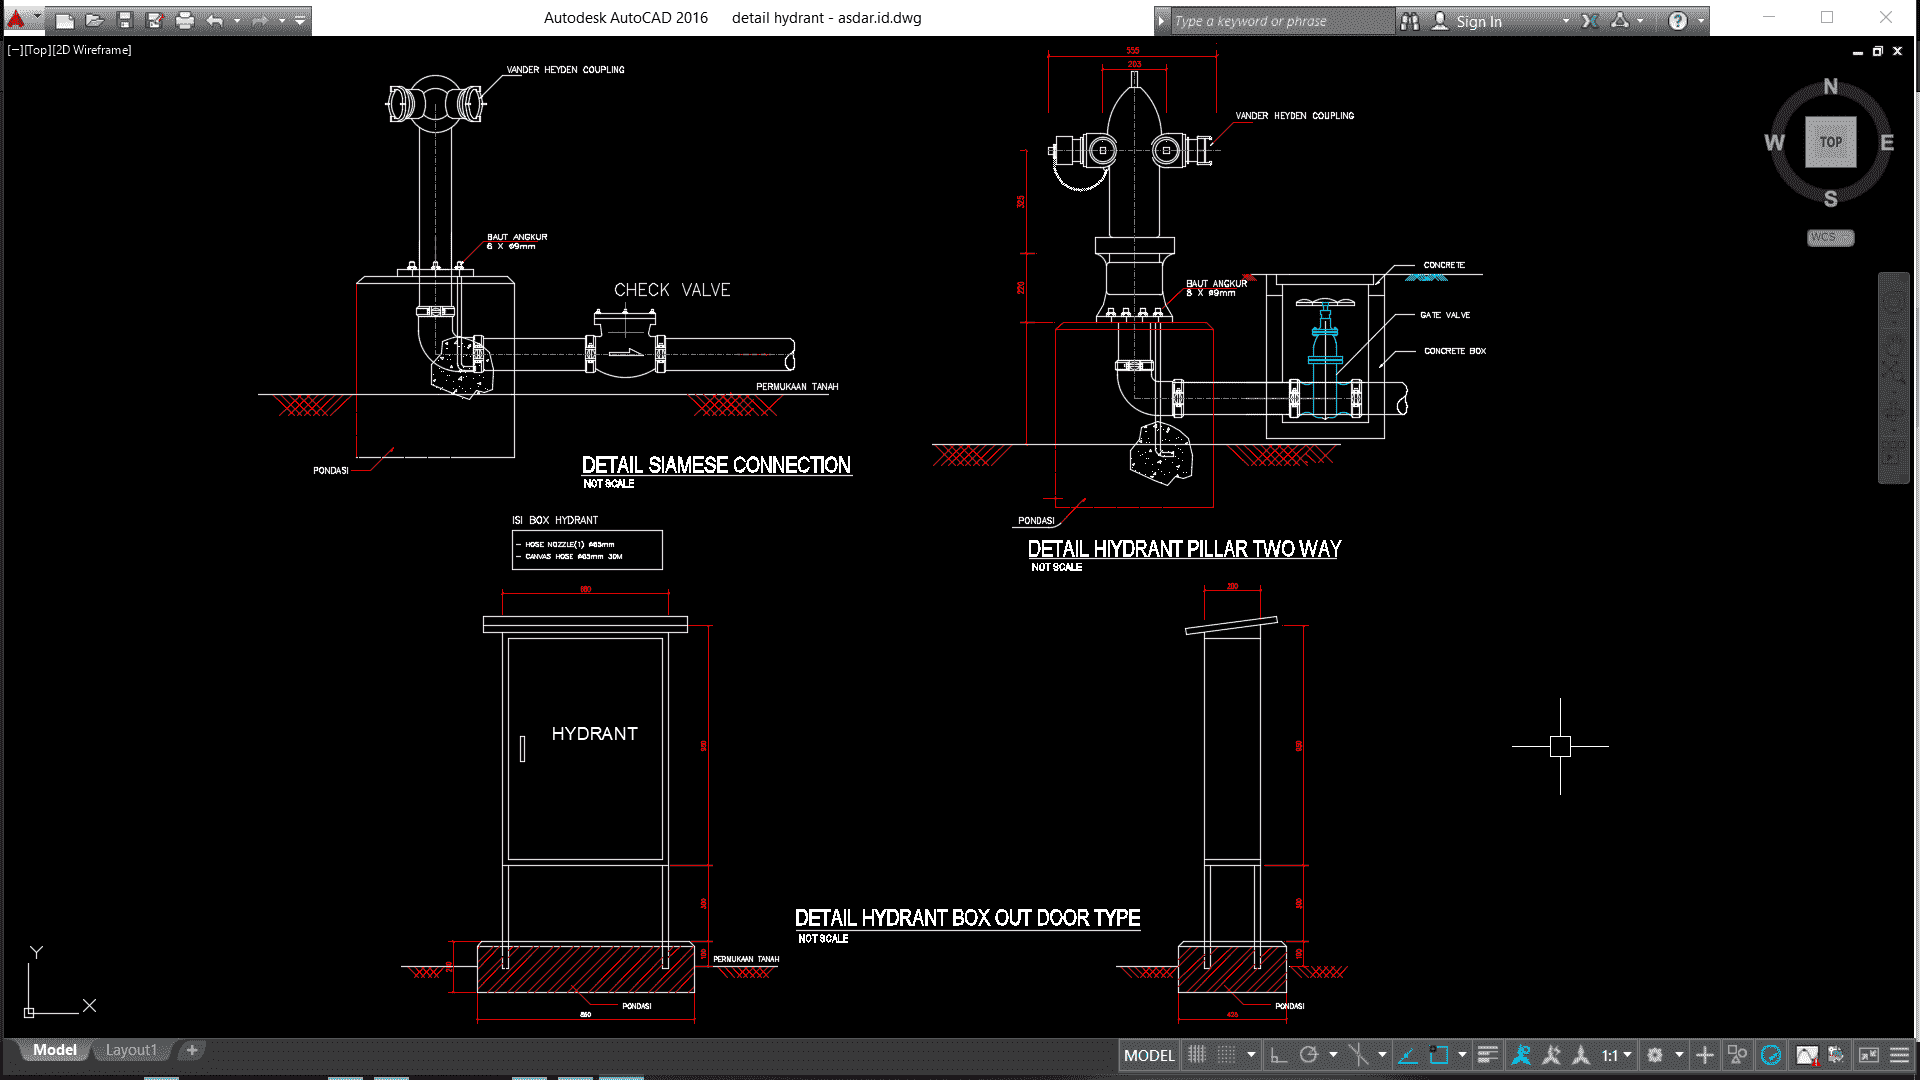
Task: Select the Model tab
Action: 54,1050
